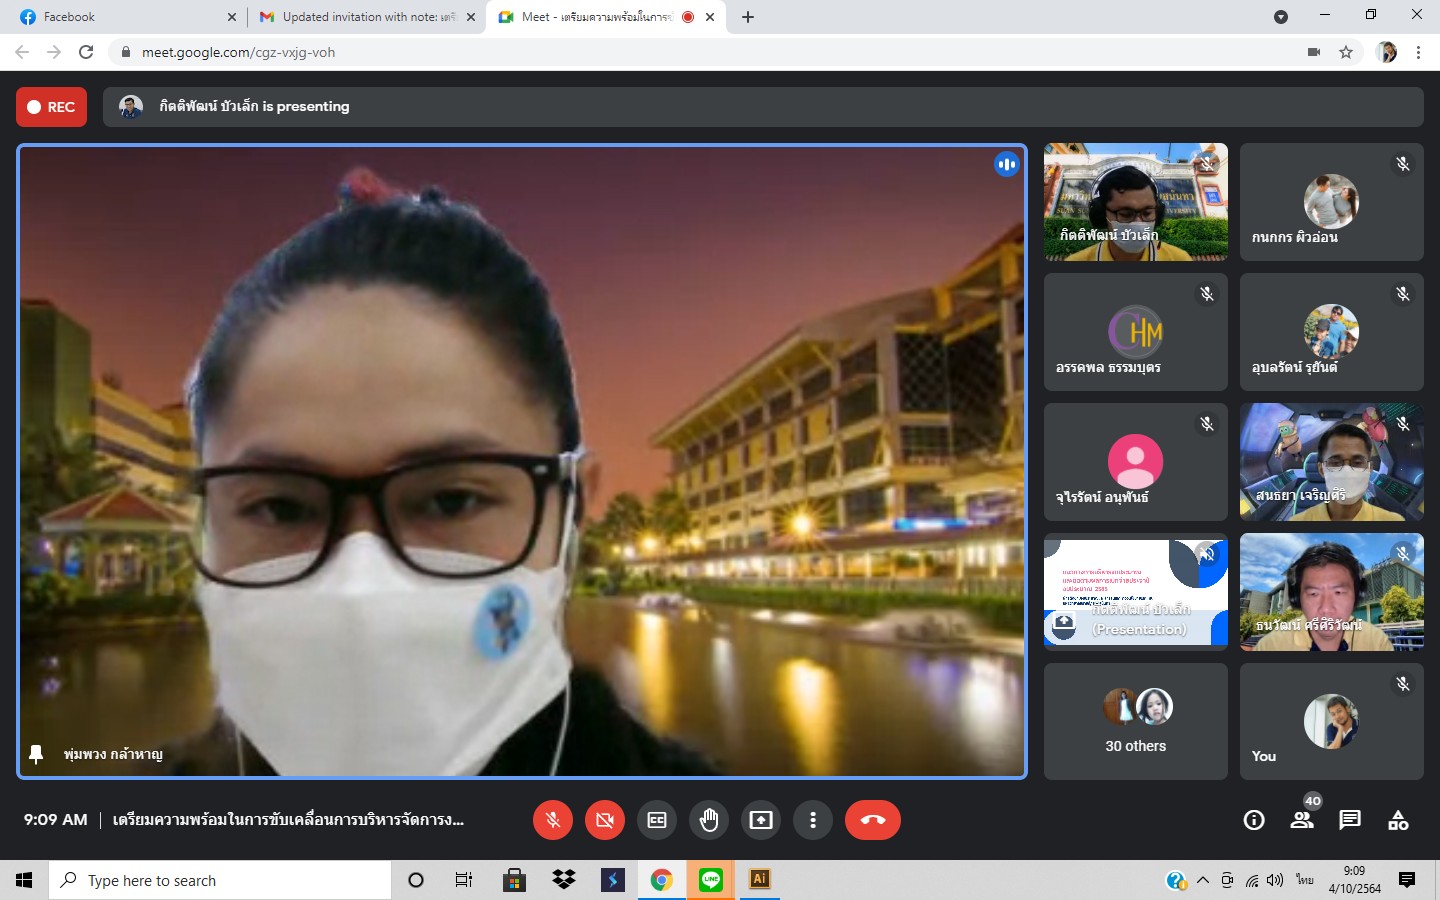Toggle closed captions on
The width and height of the screenshot is (1440, 900).
657,820
